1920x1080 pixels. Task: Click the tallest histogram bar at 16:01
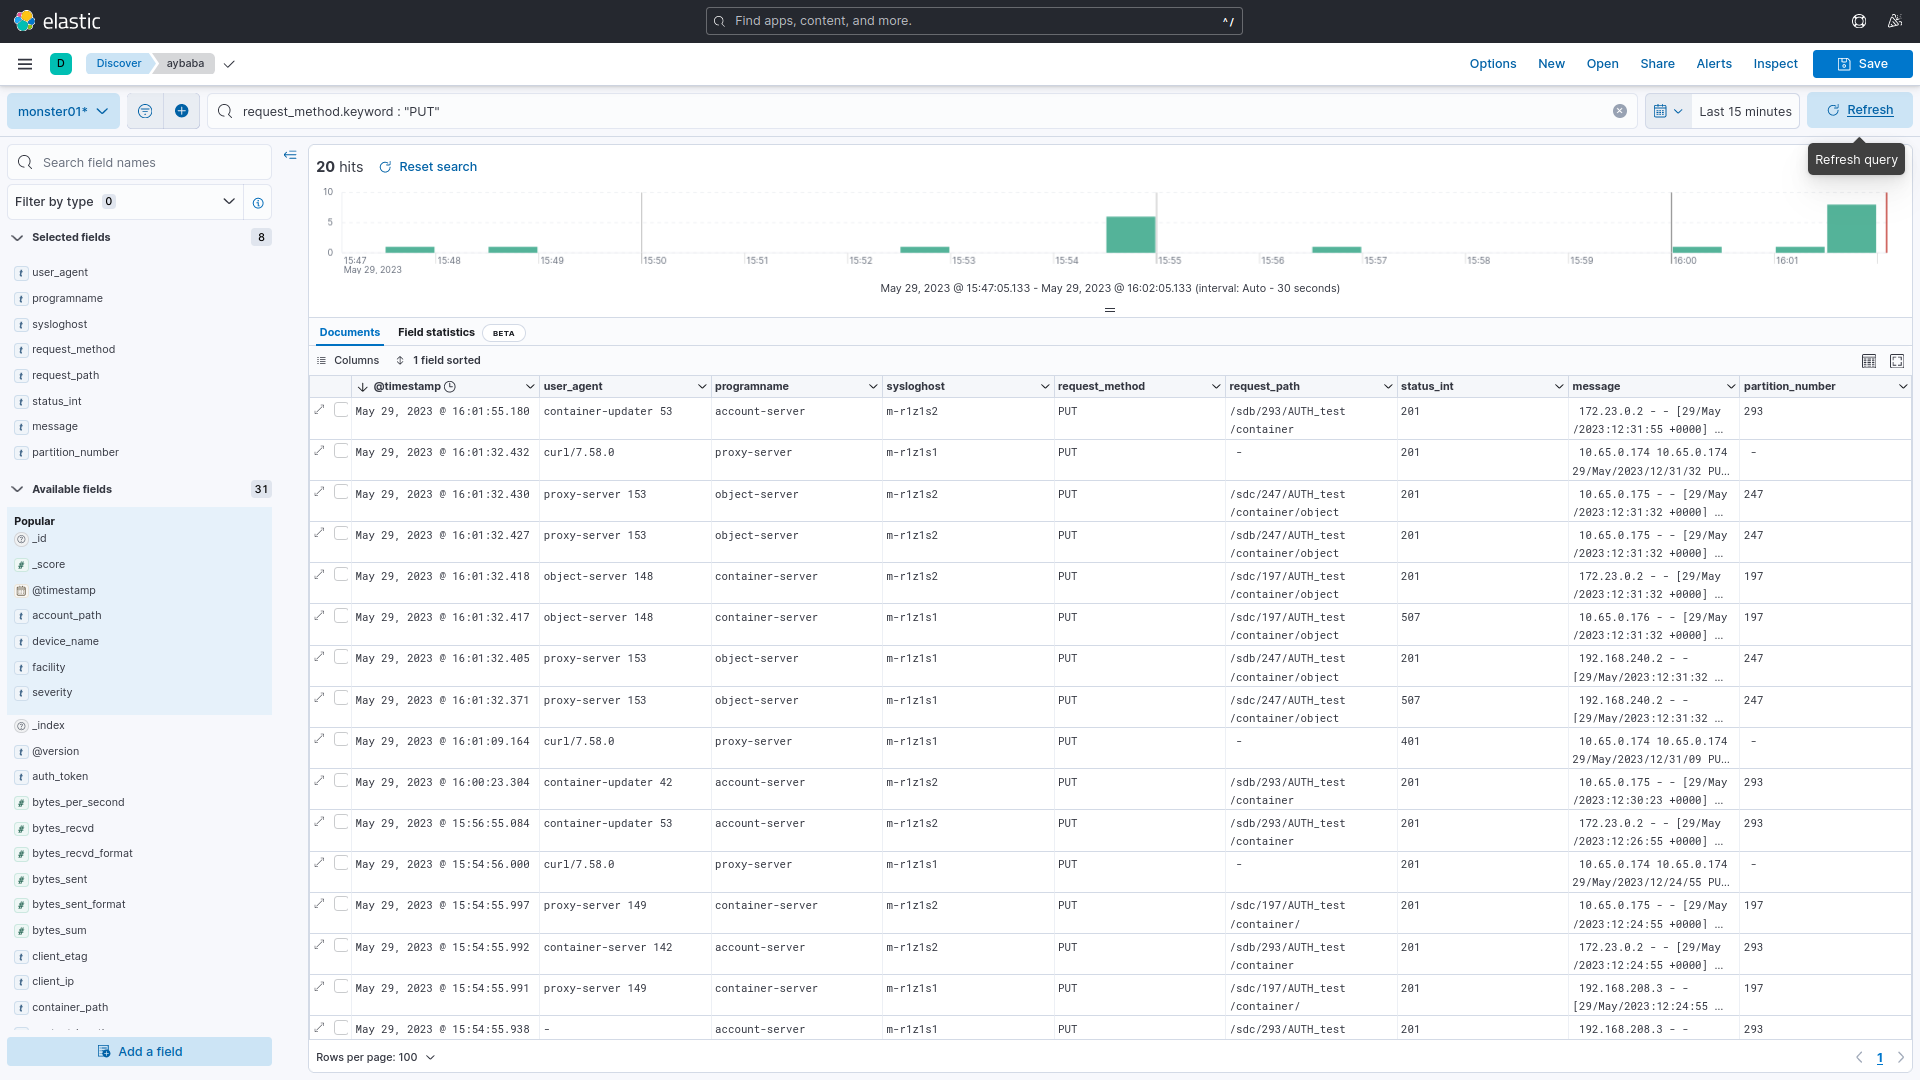pos(1851,229)
